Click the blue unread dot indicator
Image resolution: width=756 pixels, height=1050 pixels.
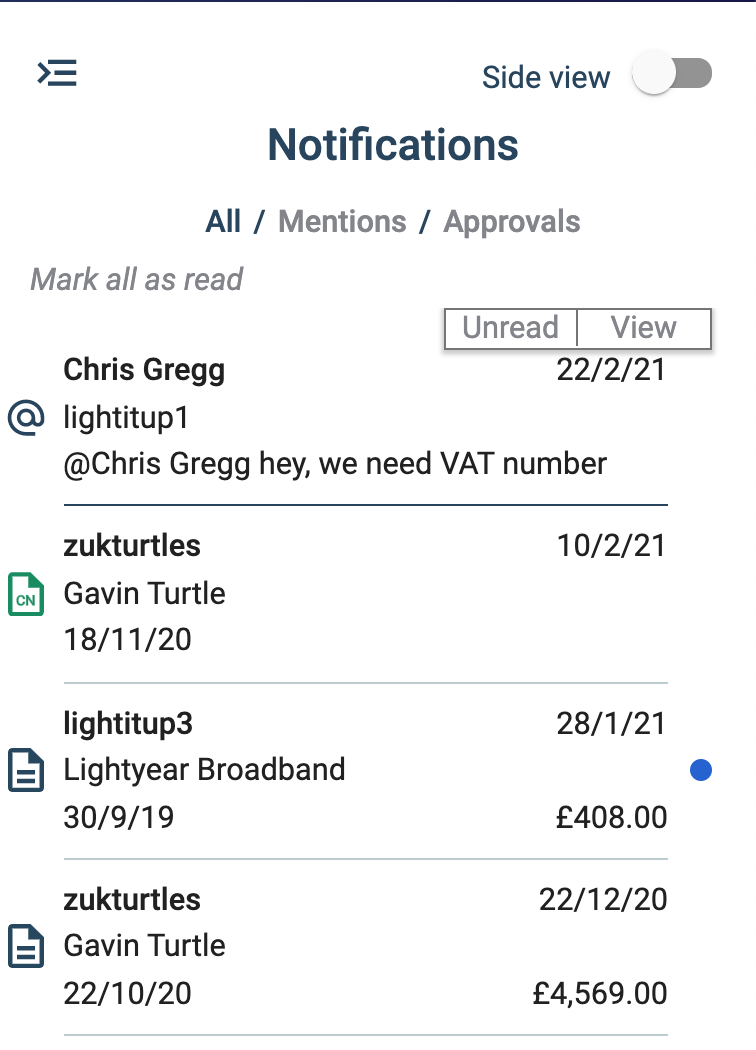pyautogui.click(x=701, y=770)
